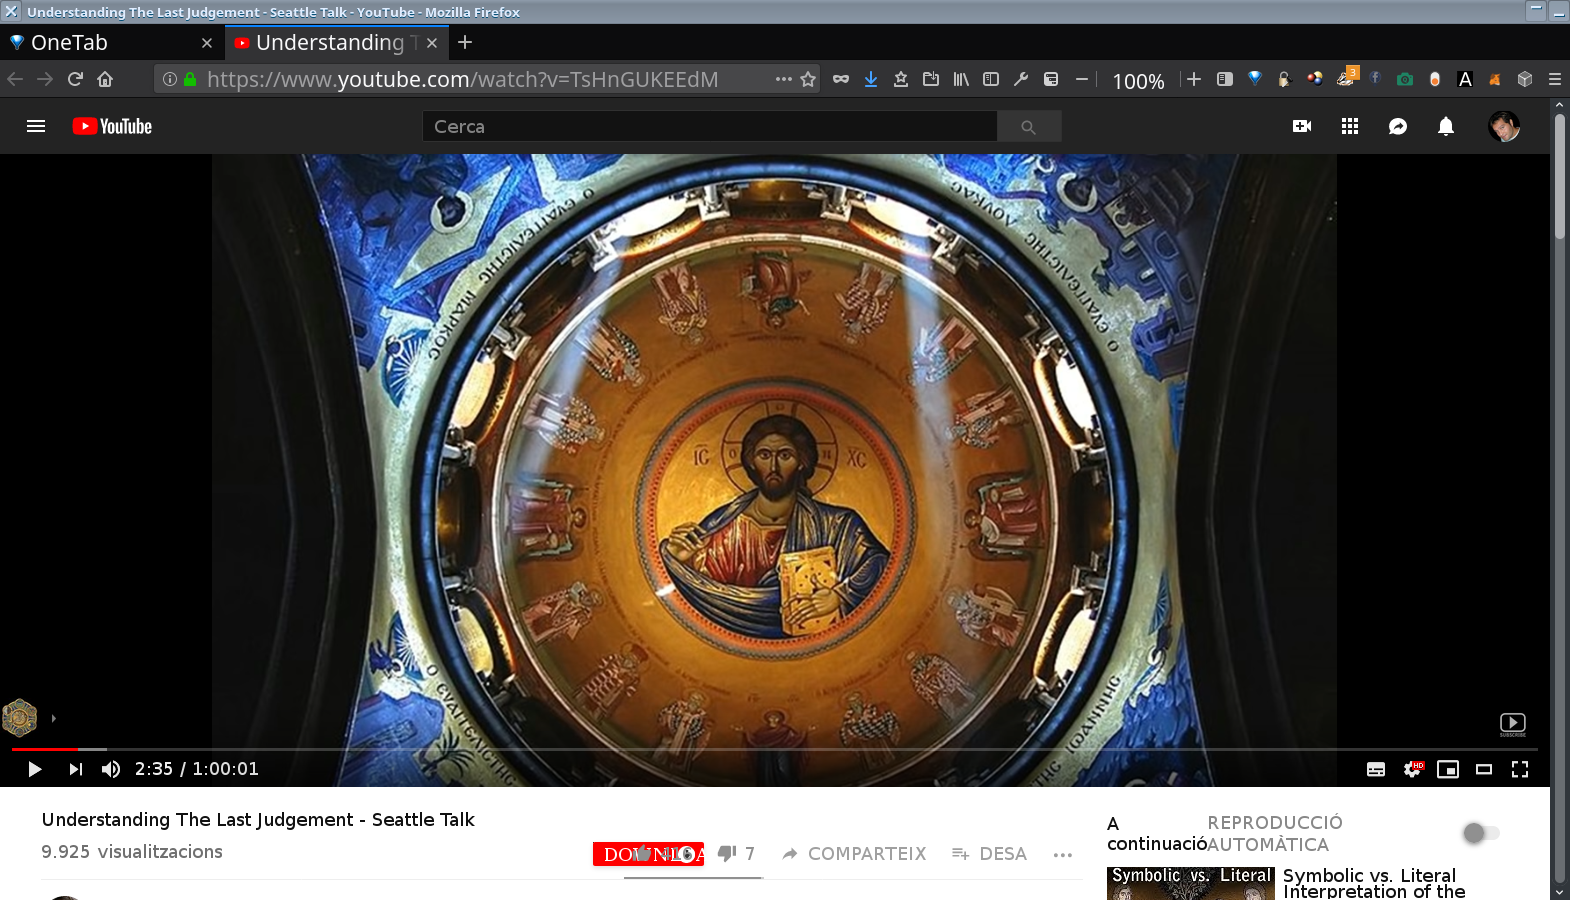This screenshot has width=1570, height=900.
Task: Reset zoom at 100% label
Action: [1138, 81]
